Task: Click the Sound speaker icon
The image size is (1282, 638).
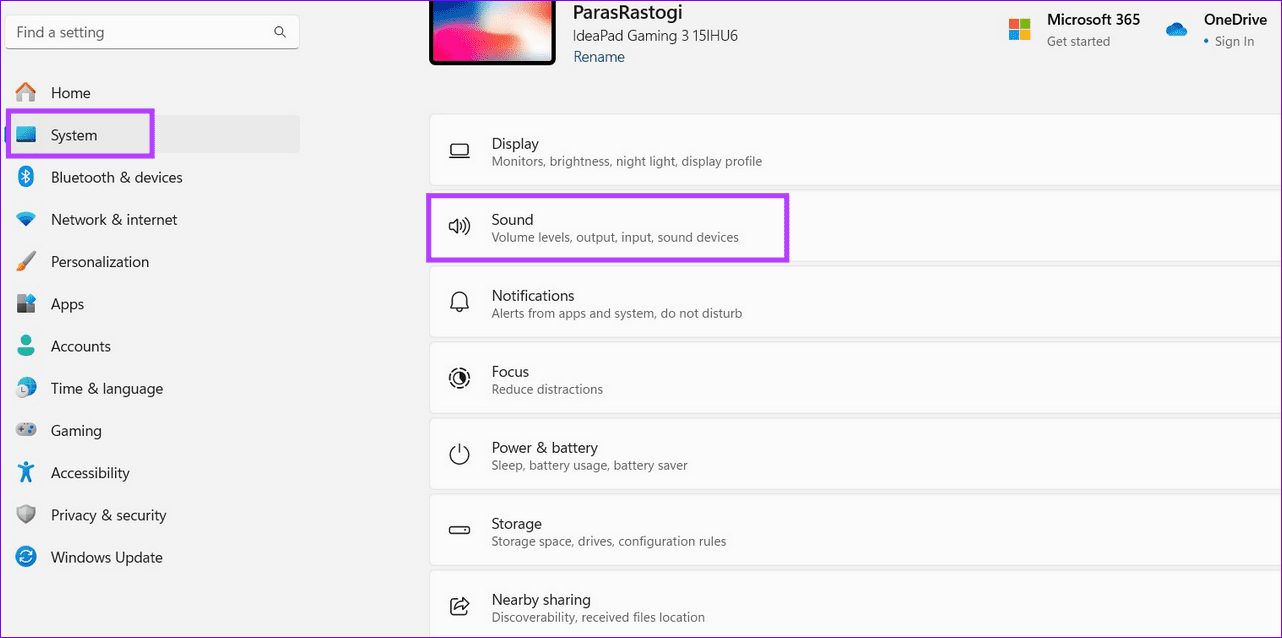Action: [x=459, y=226]
